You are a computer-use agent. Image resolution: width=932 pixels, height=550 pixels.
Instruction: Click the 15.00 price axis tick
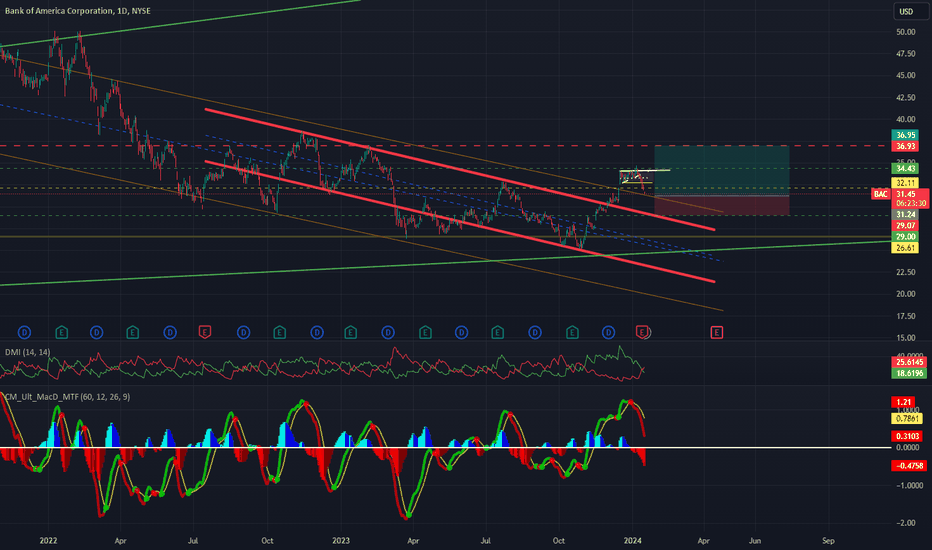[906, 338]
